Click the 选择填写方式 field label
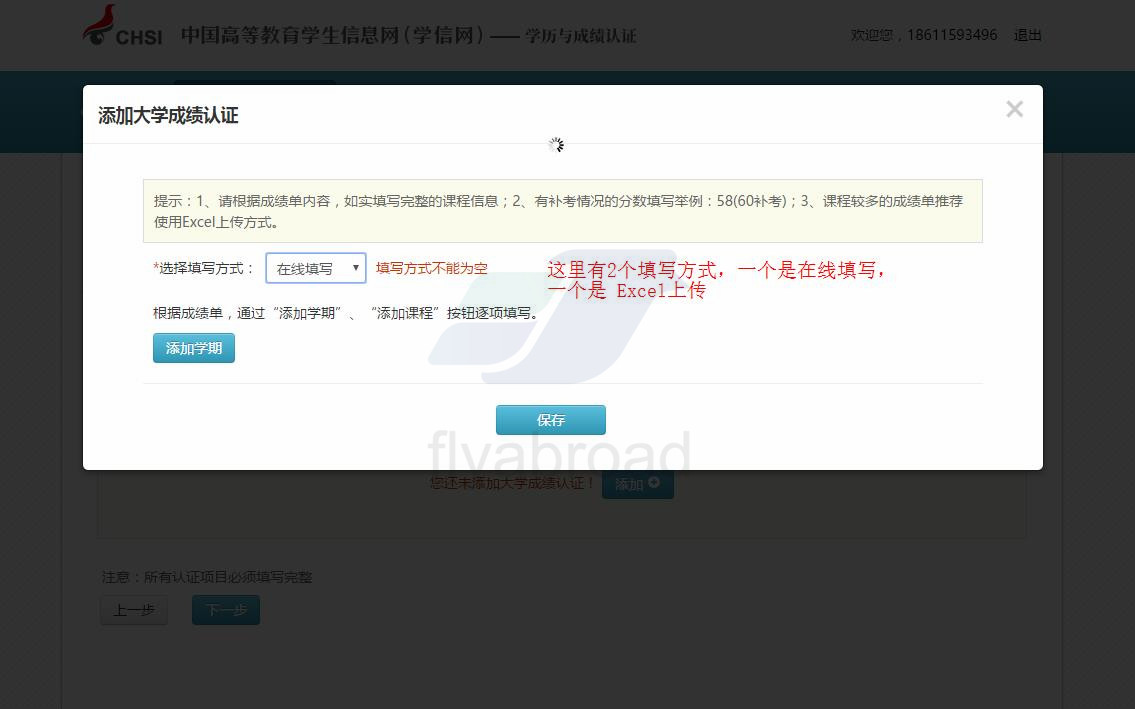Image resolution: width=1135 pixels, height=709 pixels. (204, 268)
